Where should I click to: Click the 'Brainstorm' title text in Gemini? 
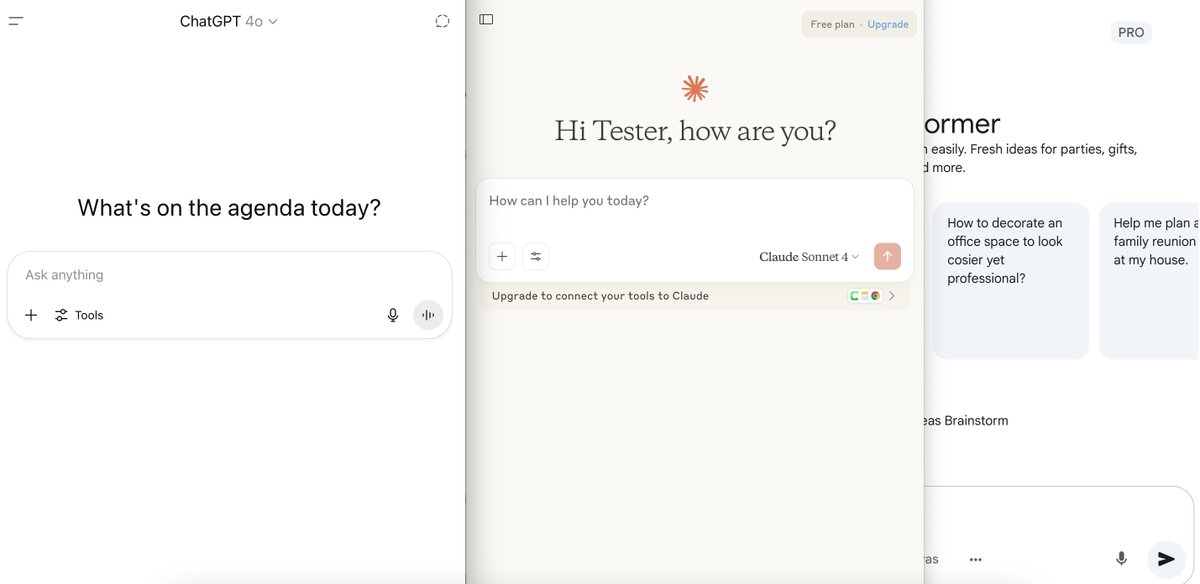[x=976, y=421]
